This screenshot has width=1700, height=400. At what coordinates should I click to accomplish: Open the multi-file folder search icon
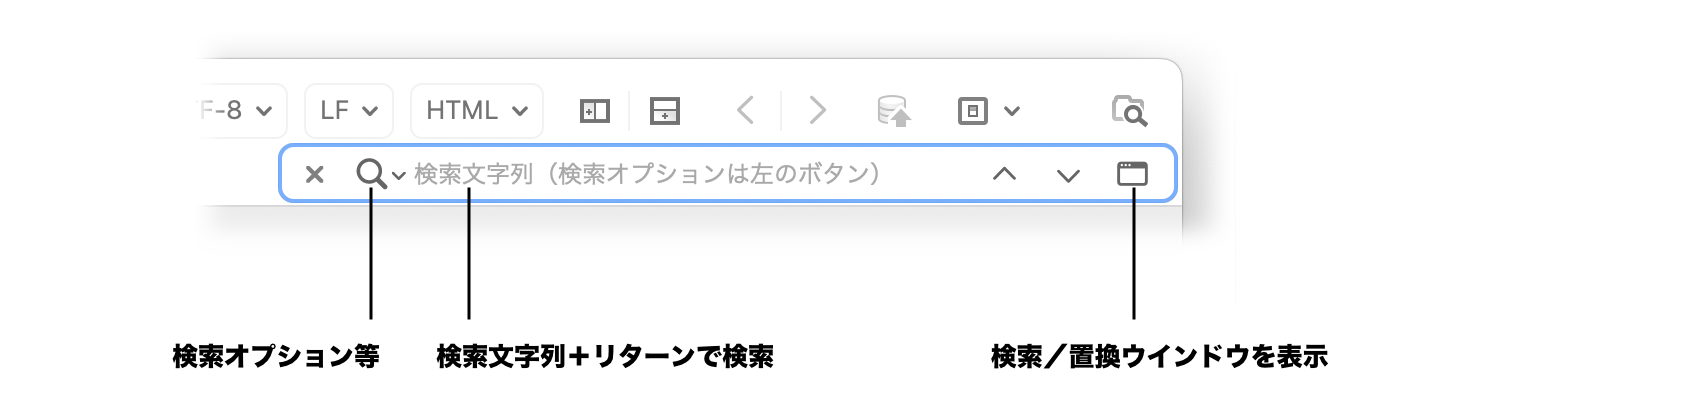[x=1130, y=110]
